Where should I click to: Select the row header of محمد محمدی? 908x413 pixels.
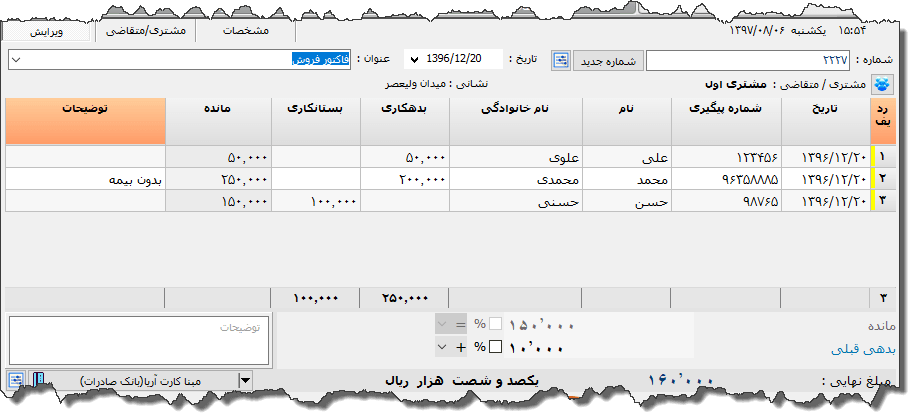click(x=883, y=179)
